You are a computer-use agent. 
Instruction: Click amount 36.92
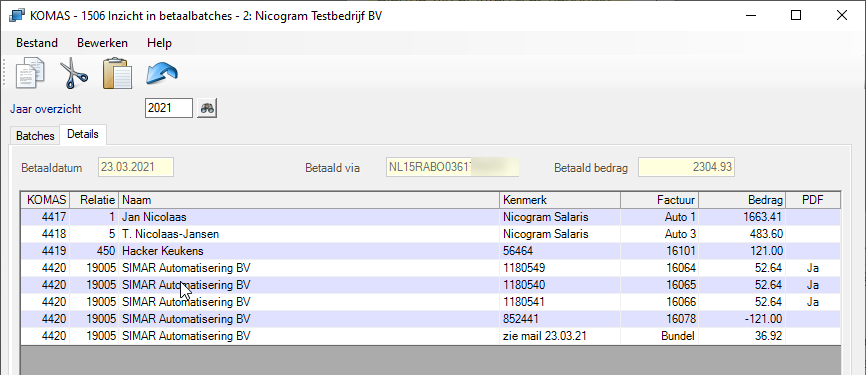769,336
